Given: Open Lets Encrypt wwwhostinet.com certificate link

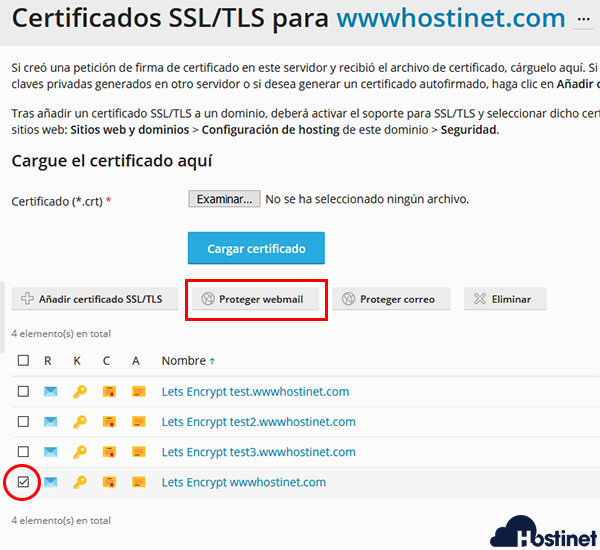Looking at the screenshot, I should click(244, 482).
